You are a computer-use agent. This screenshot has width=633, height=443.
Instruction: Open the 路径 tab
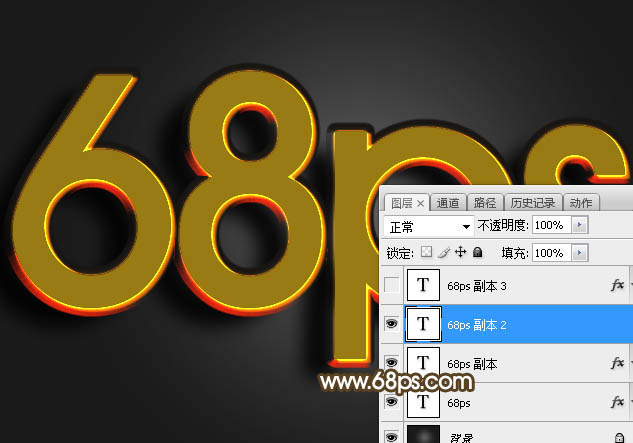pos(485,203)
